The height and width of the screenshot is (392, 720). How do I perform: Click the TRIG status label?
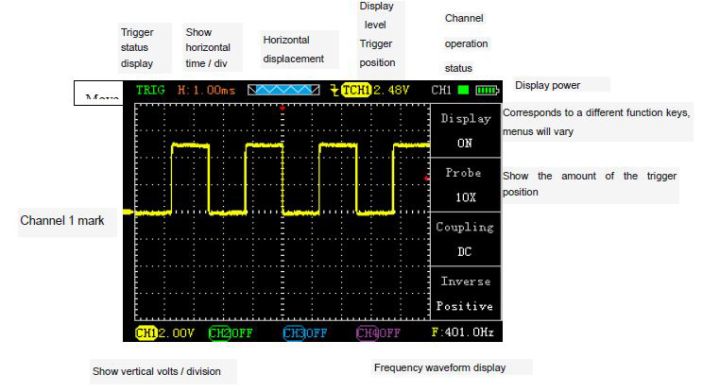click(x=150, y=90)
